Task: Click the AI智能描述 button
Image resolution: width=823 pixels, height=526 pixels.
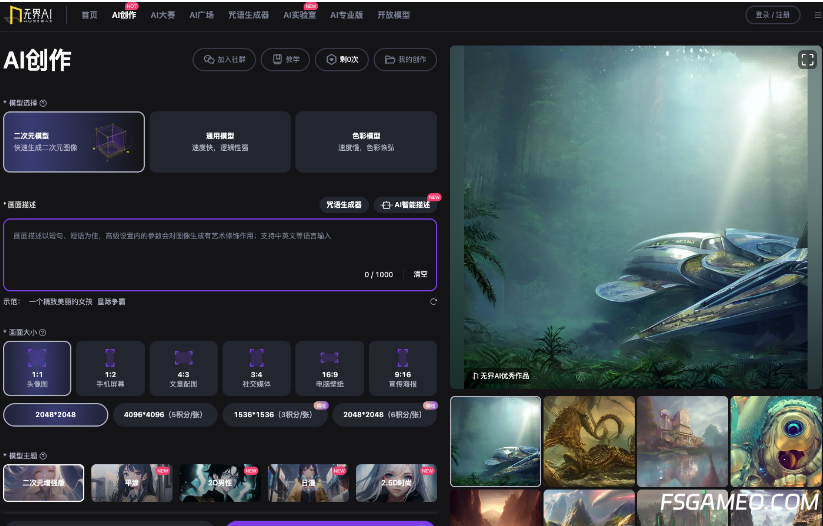Action: 406,205
